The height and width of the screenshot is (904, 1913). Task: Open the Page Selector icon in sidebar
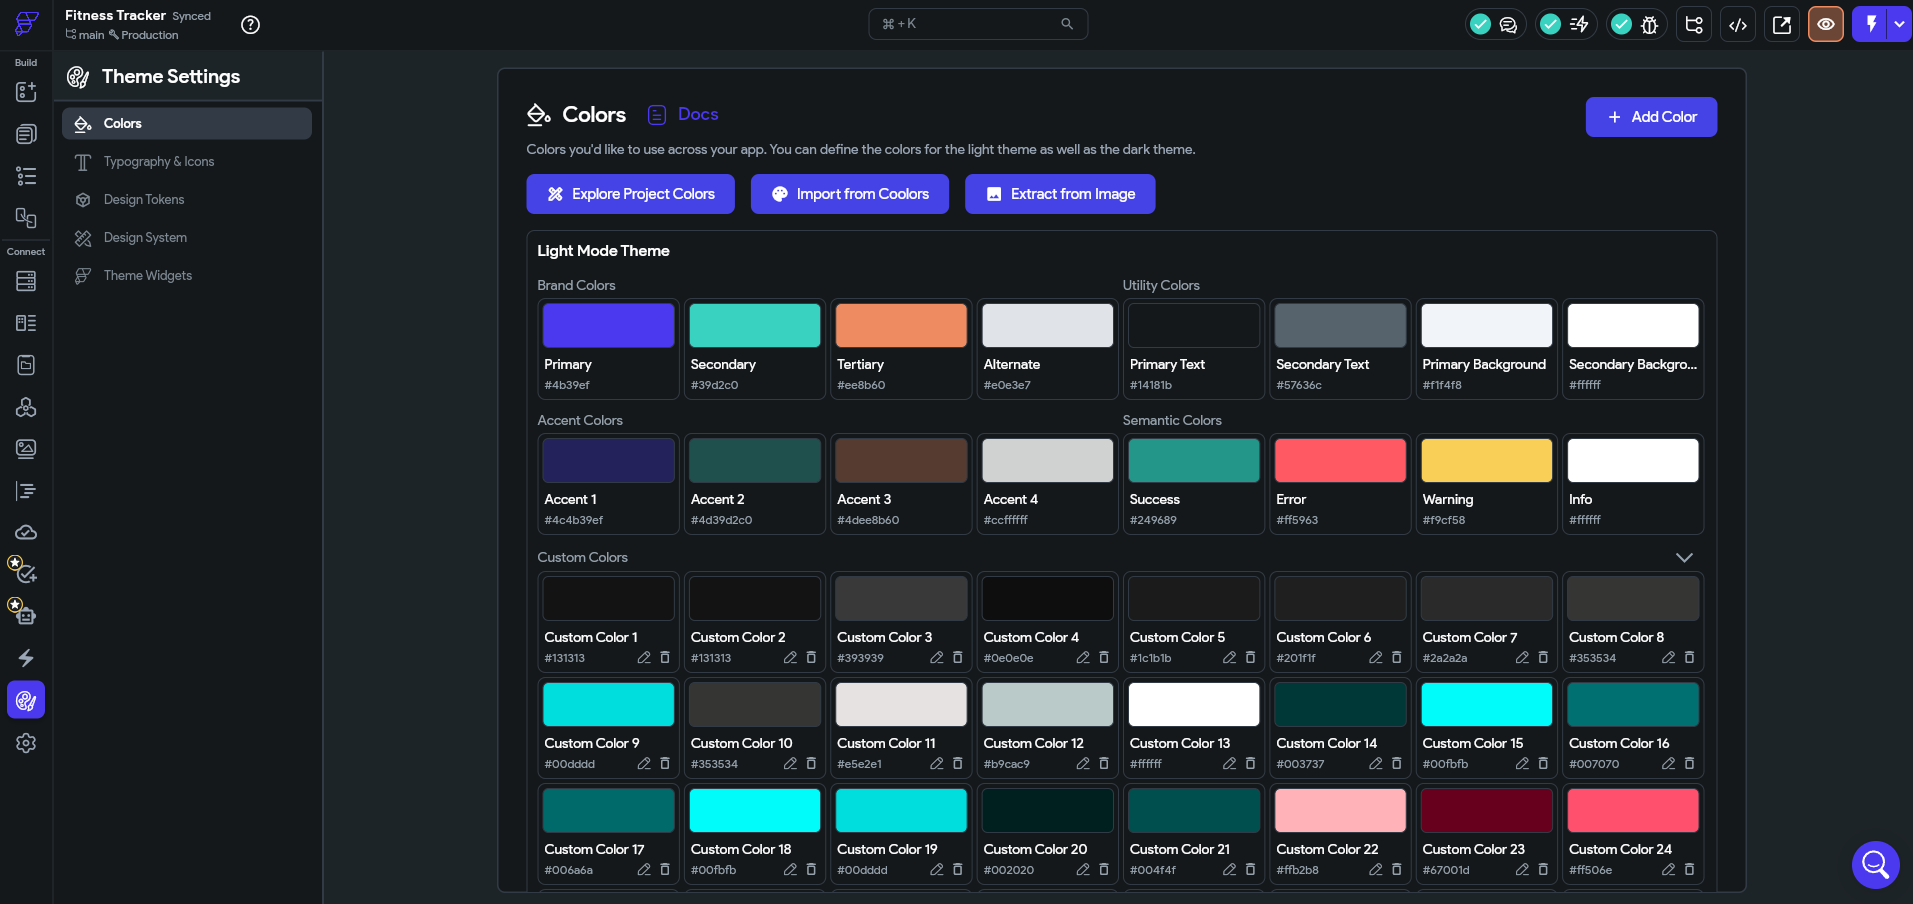26,134
